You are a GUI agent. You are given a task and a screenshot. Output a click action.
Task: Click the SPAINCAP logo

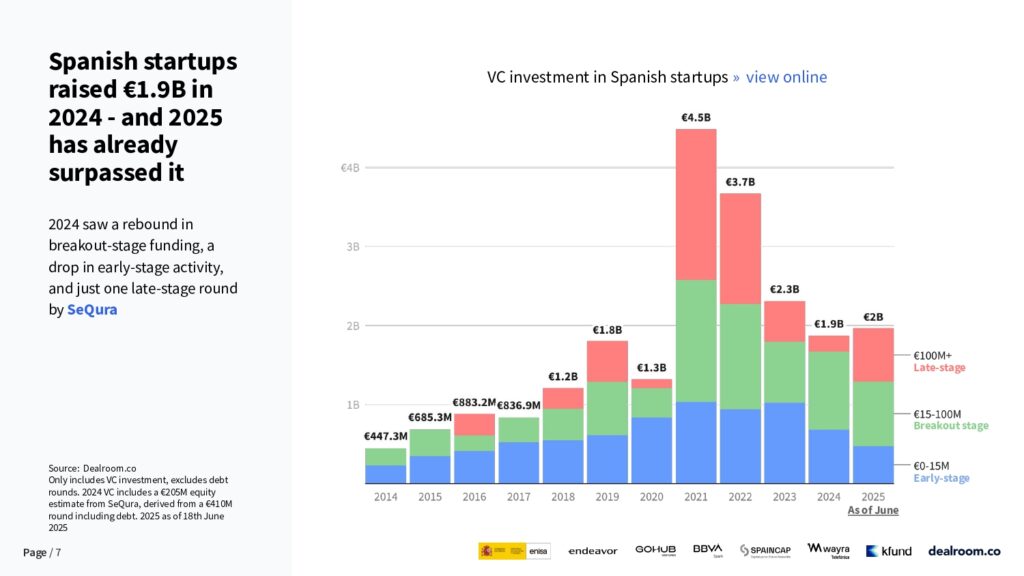(765, 551)
